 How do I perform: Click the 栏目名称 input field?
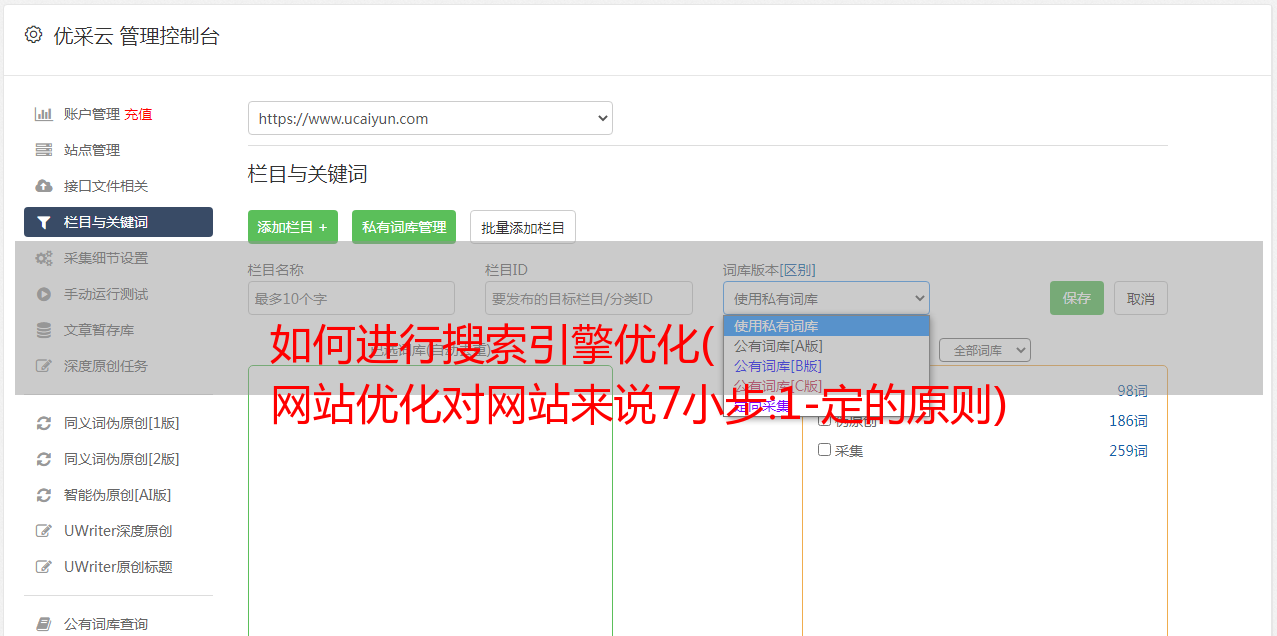click(x=351, y=298)
